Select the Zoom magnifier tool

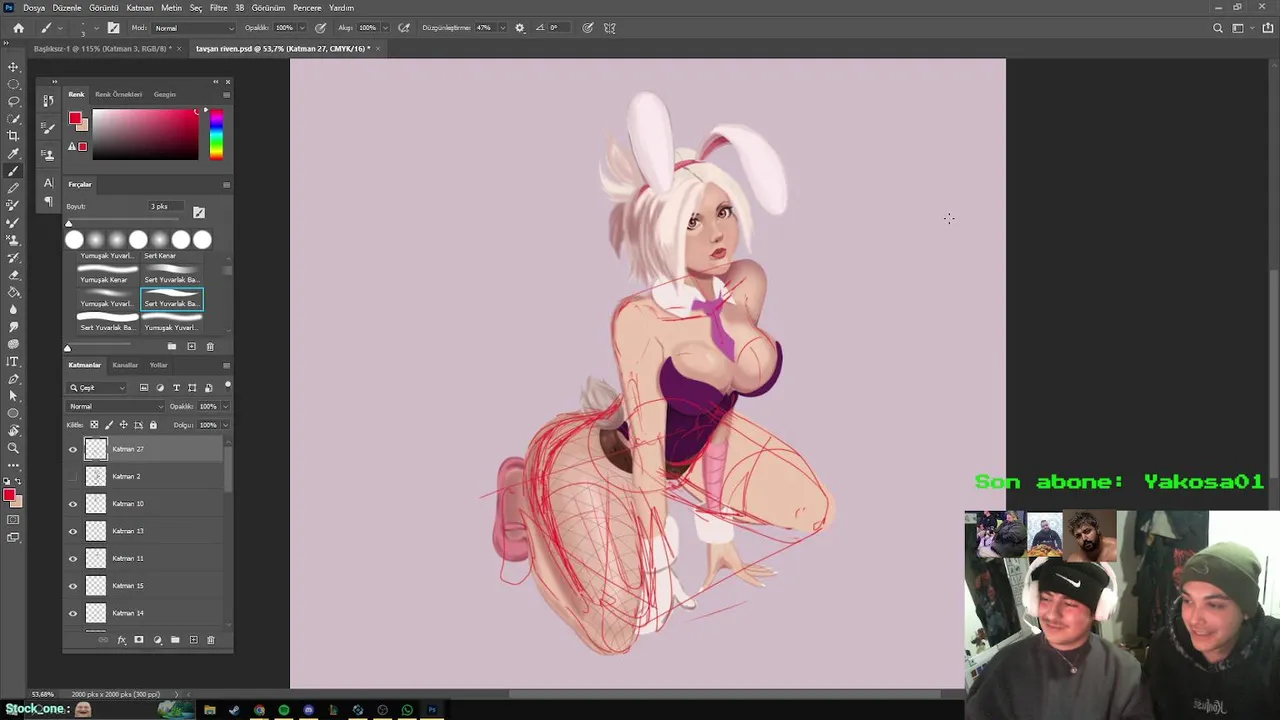coord(13,448)
